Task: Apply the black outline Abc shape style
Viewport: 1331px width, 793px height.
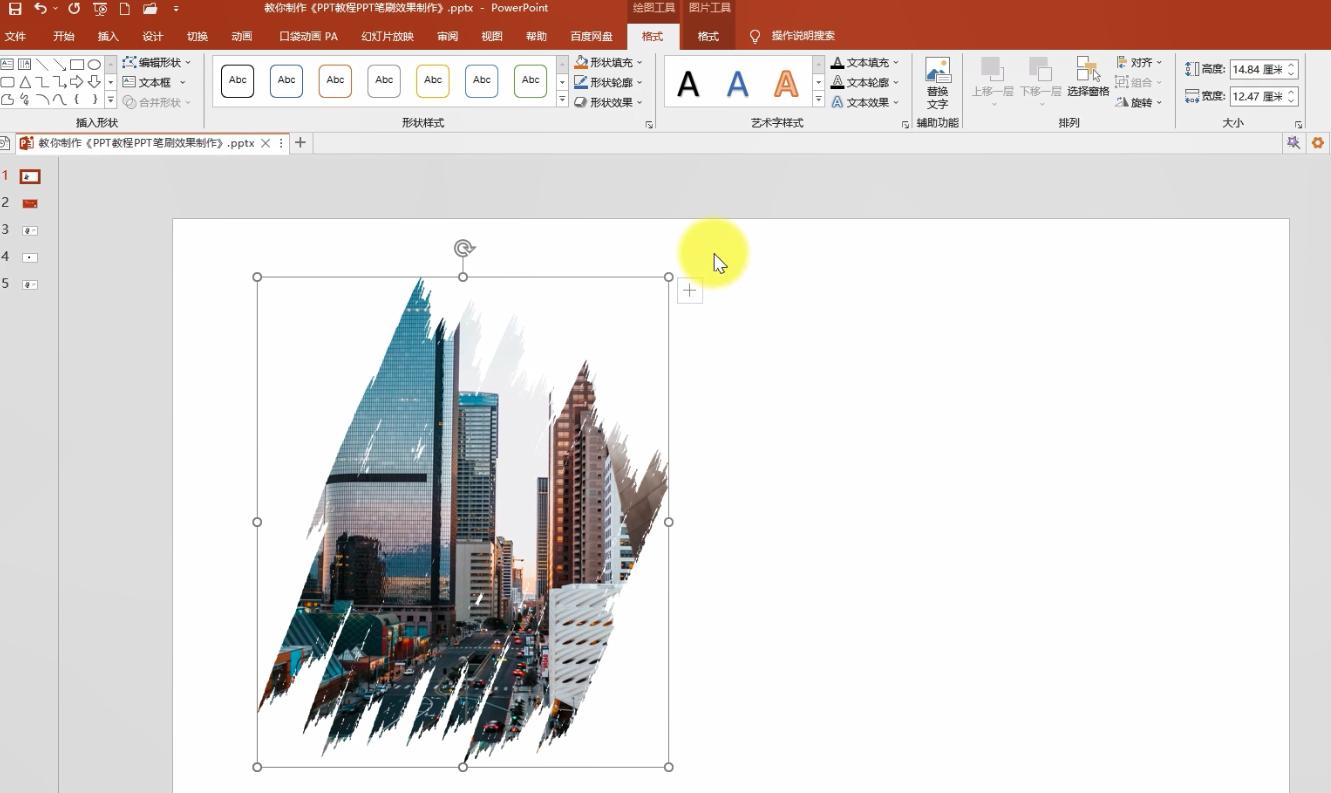Action: pos(238,80)
